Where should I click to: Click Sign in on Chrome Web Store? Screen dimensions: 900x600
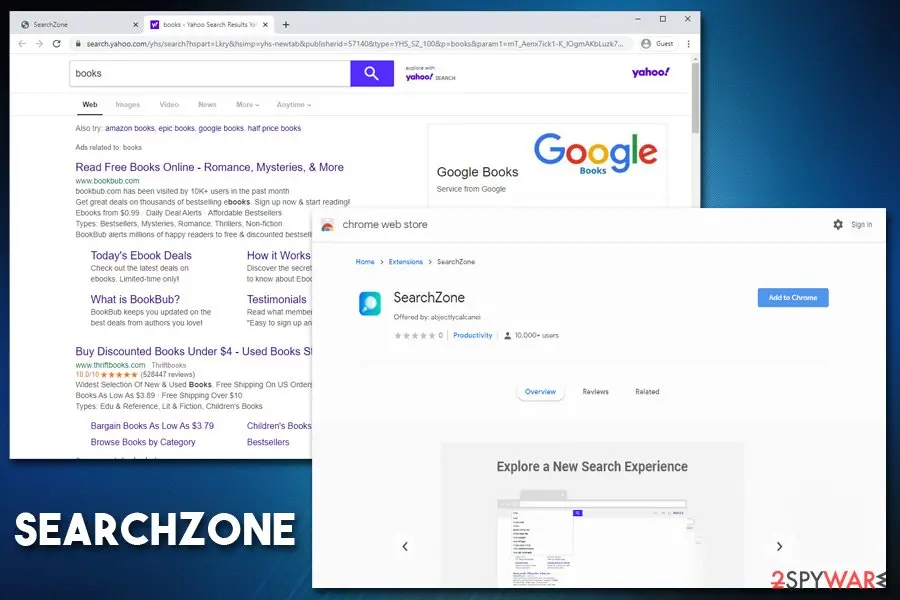pos(862,224)
